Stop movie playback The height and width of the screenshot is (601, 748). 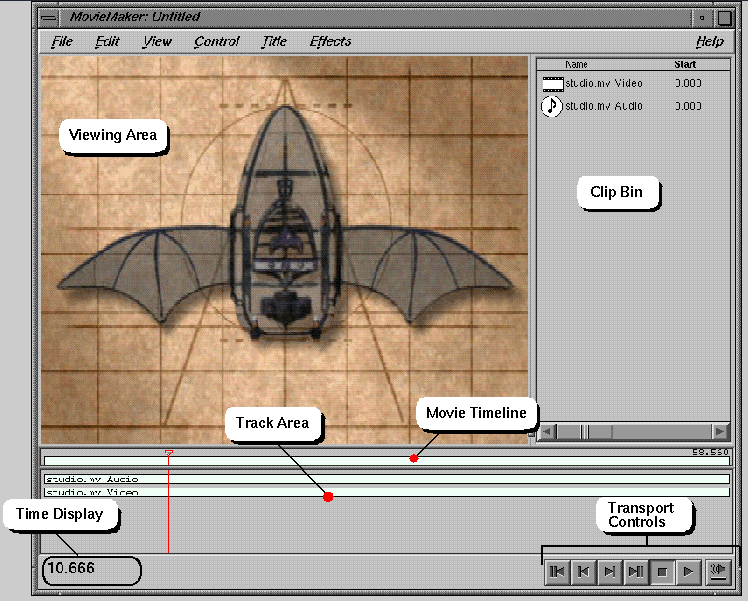click(x=662, y=571)
